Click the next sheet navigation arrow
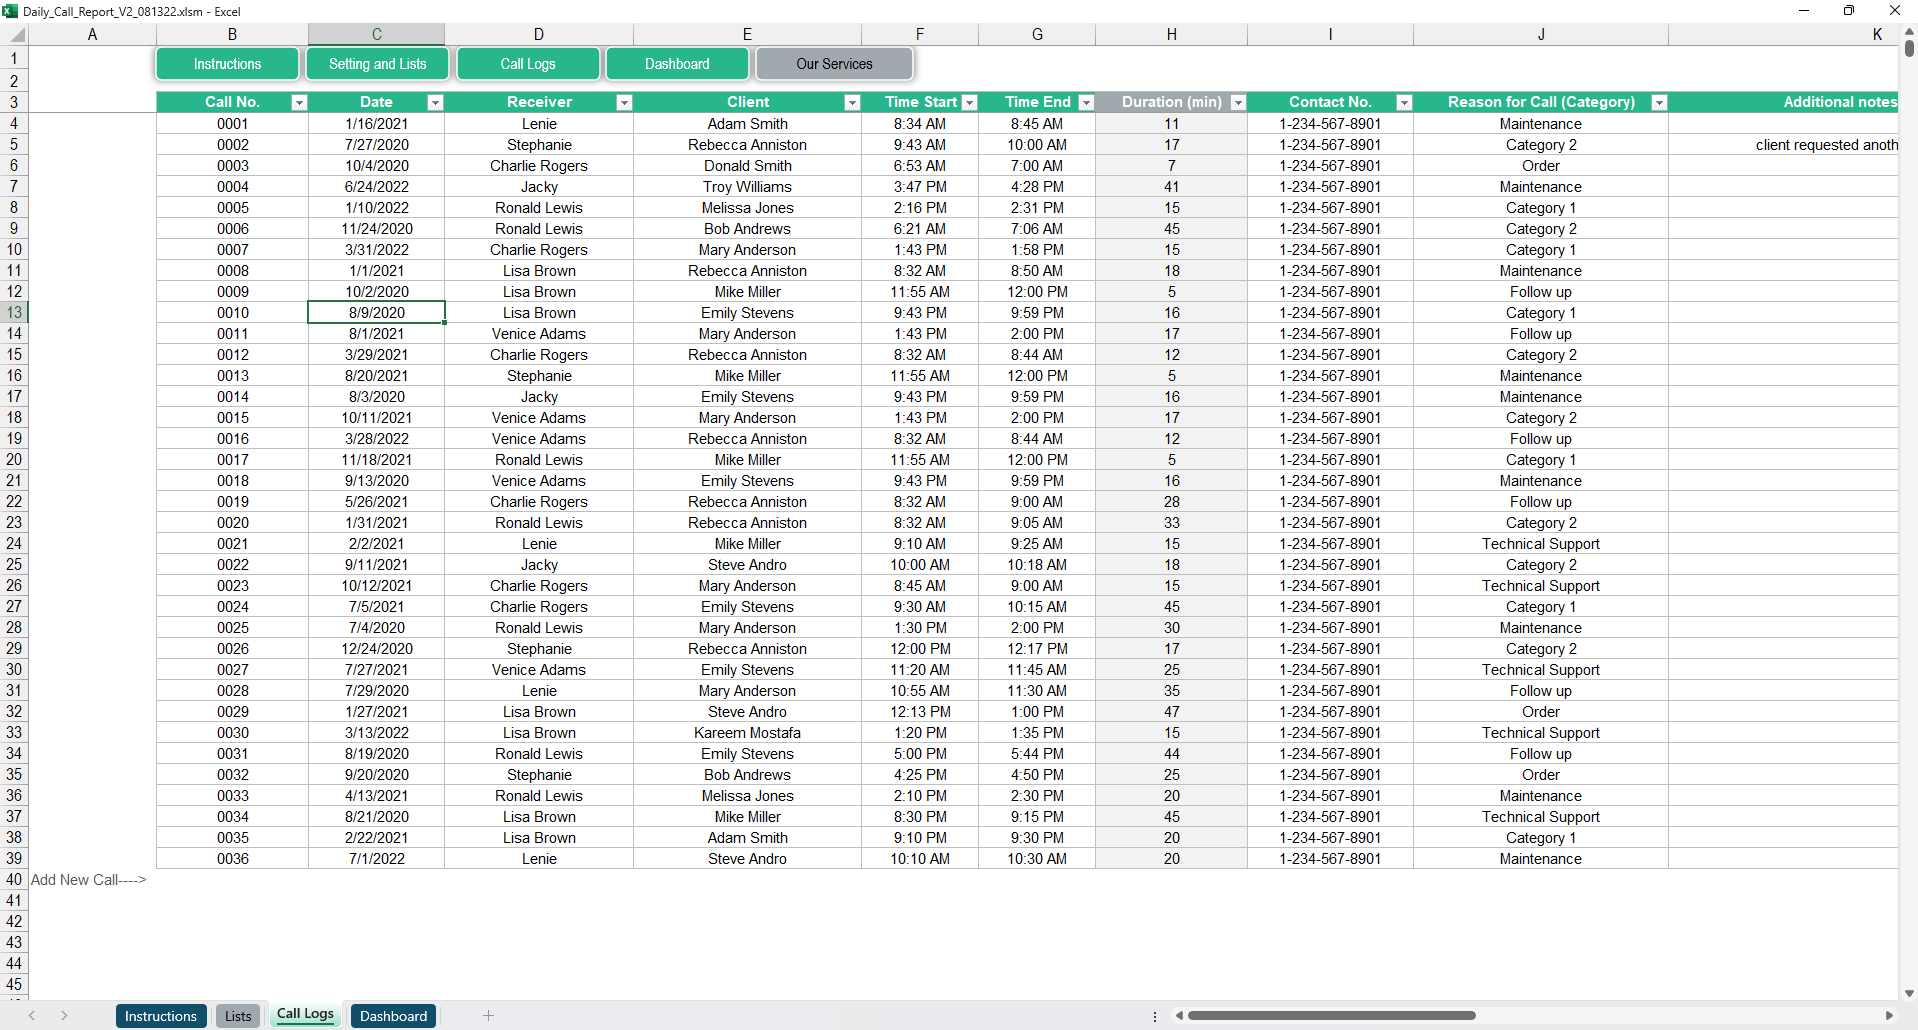Screen dimensions: 1918x1030 click(x=64, y=1015)
